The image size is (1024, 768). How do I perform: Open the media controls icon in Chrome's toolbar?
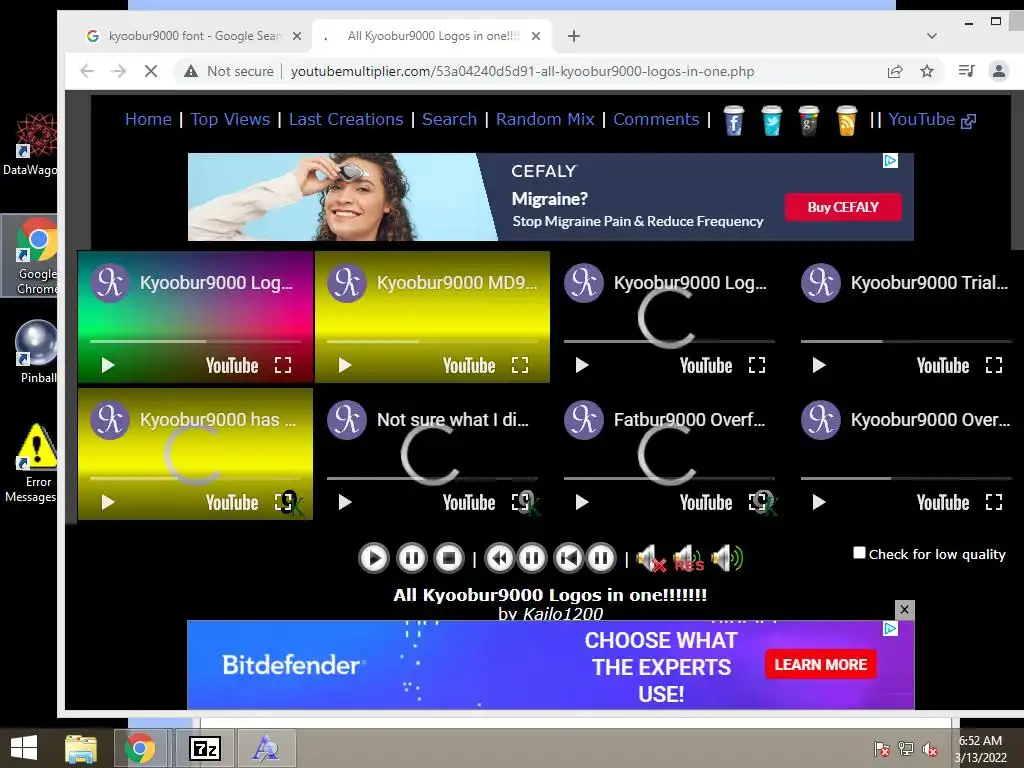coord(967,71)
